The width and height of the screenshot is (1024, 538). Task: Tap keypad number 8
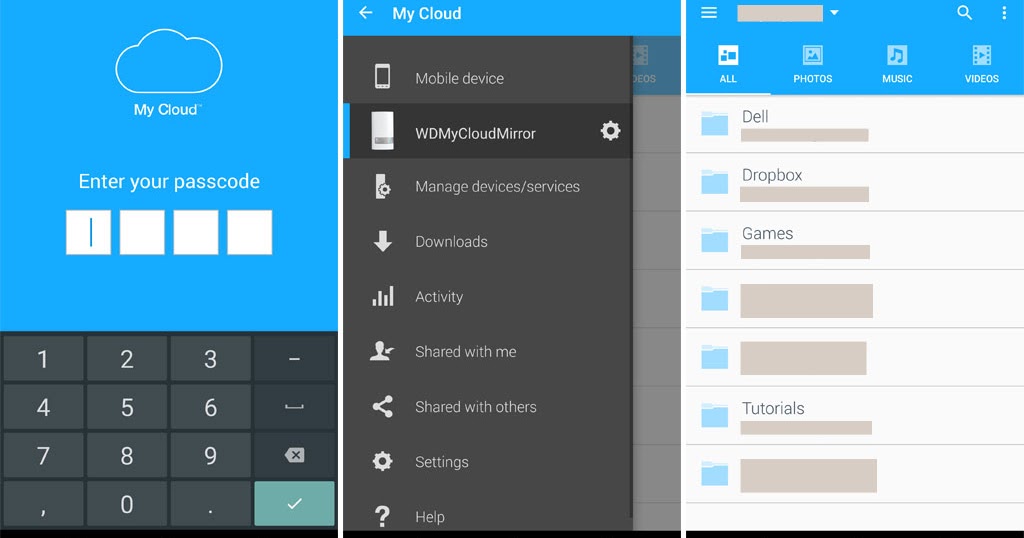tap(127, 455)
